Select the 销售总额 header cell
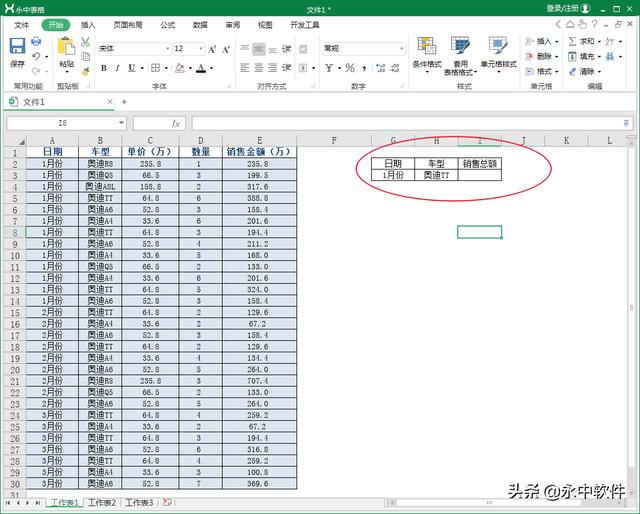Screen dimensions: 640x514 coord(480,164)
